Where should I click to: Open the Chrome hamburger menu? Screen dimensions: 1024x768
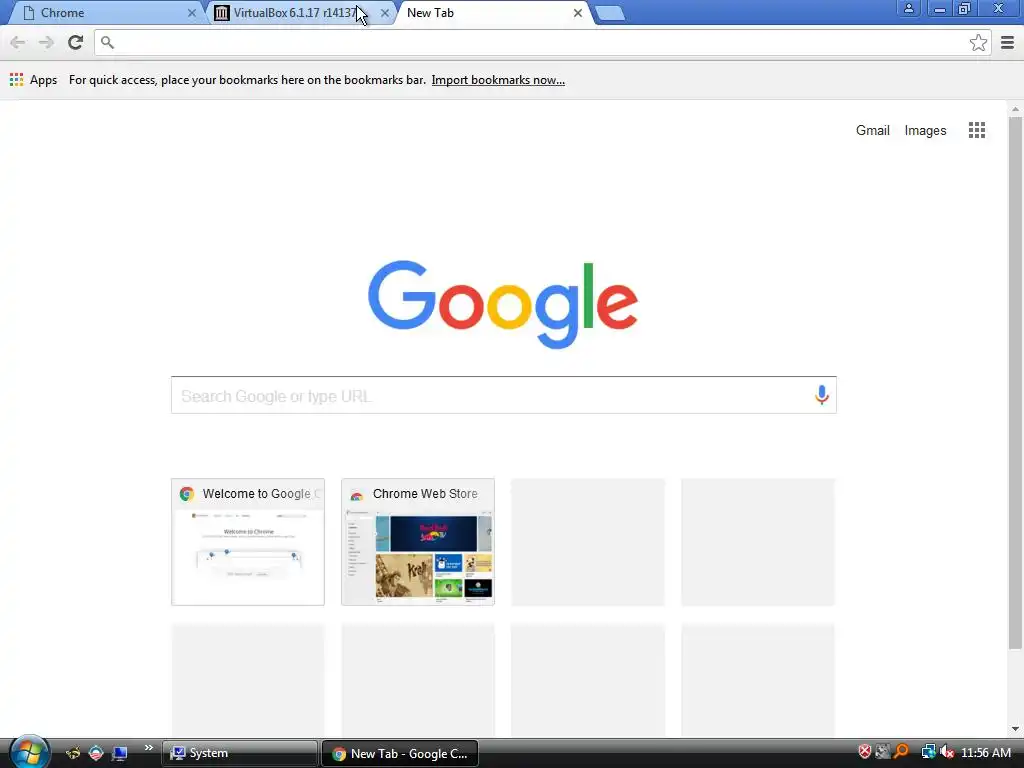pos(1007,42)
